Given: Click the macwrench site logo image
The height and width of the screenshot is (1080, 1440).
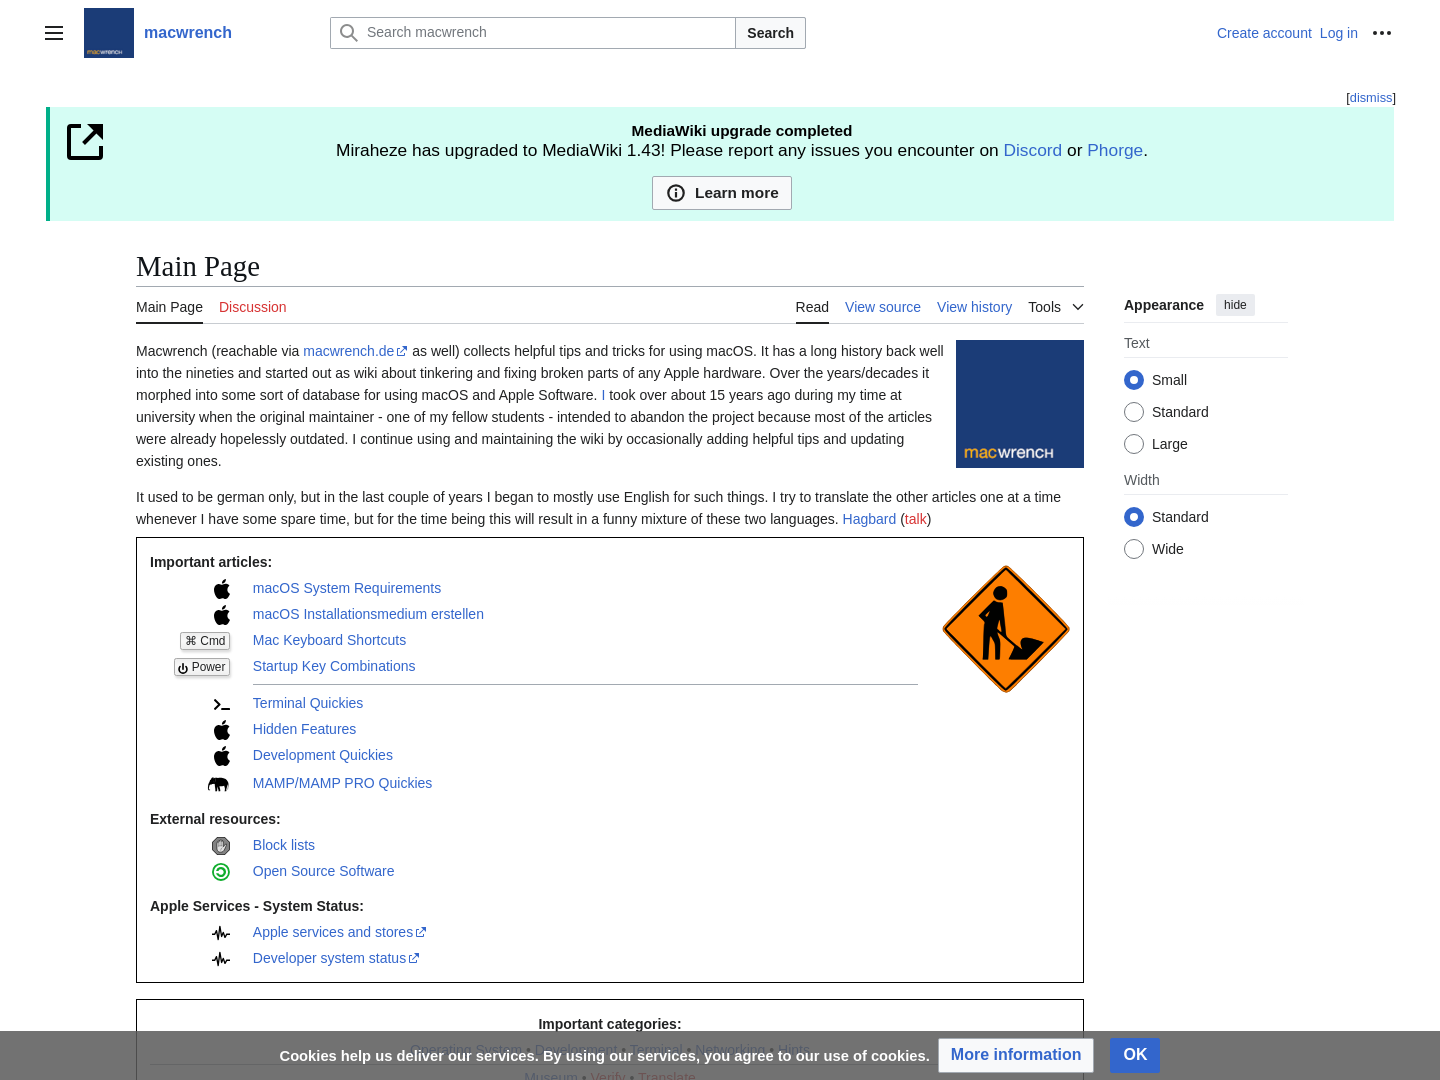Looking at the screenshot, I should click(x=109, y=33).
